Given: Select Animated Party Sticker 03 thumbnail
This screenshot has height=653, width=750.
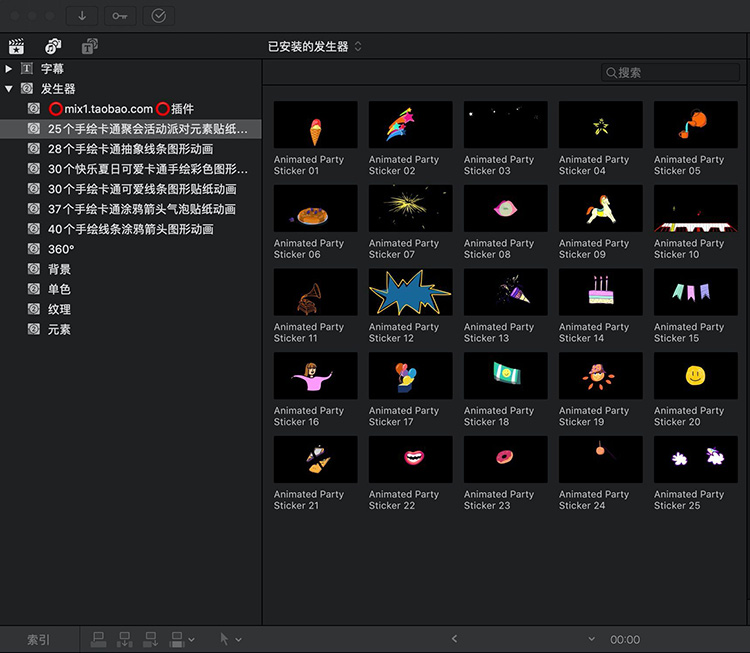Looking at the screenshot, I should click(x=506, y=124).
